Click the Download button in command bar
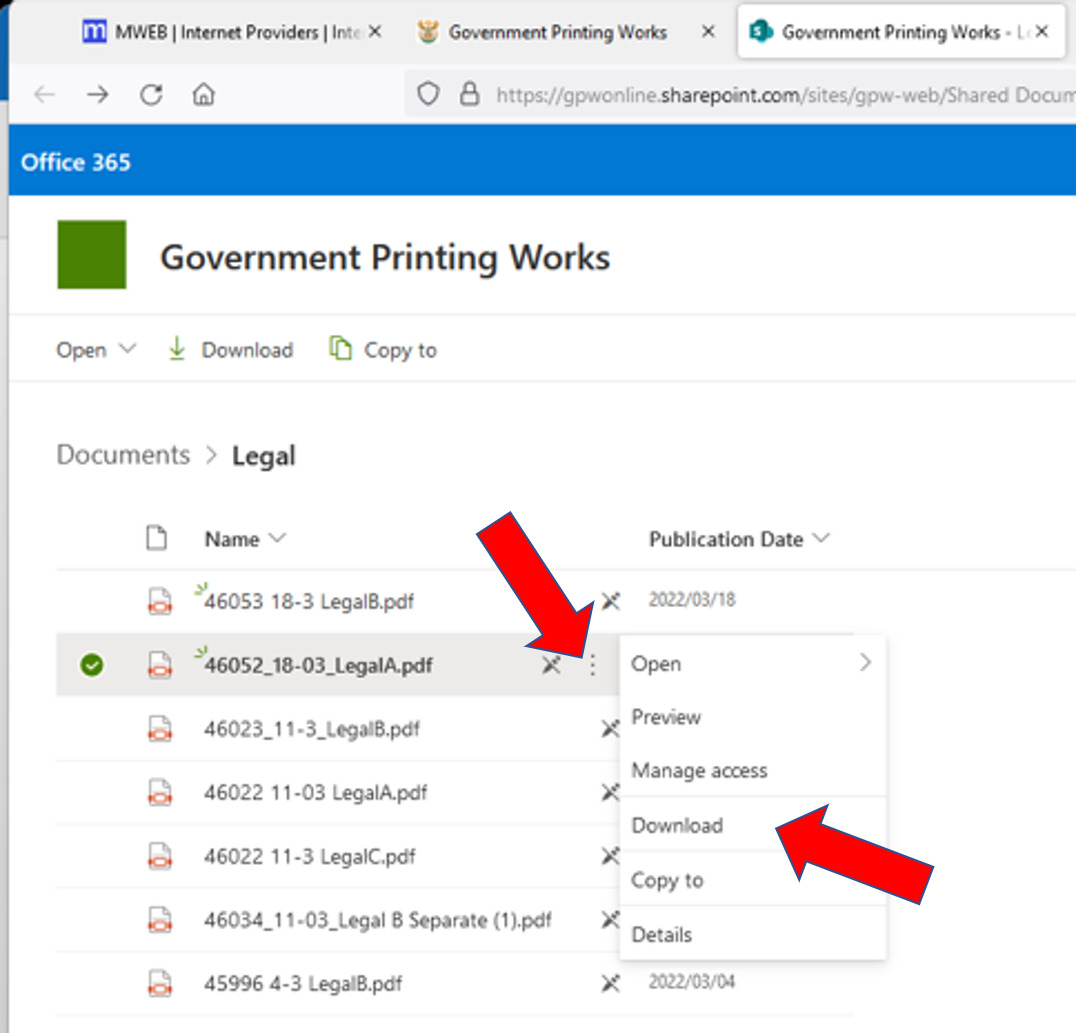1076x1033 pixels. [231, 349]
